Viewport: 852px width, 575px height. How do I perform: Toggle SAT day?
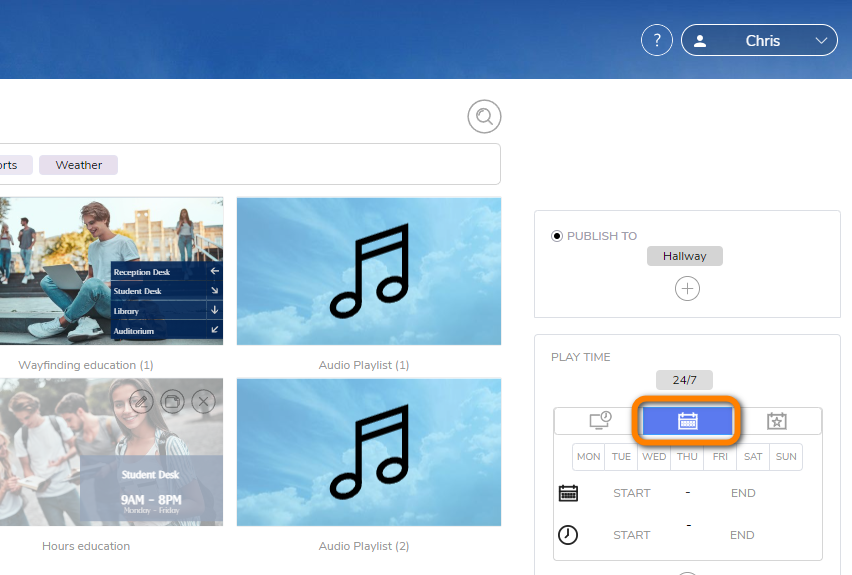753,457
